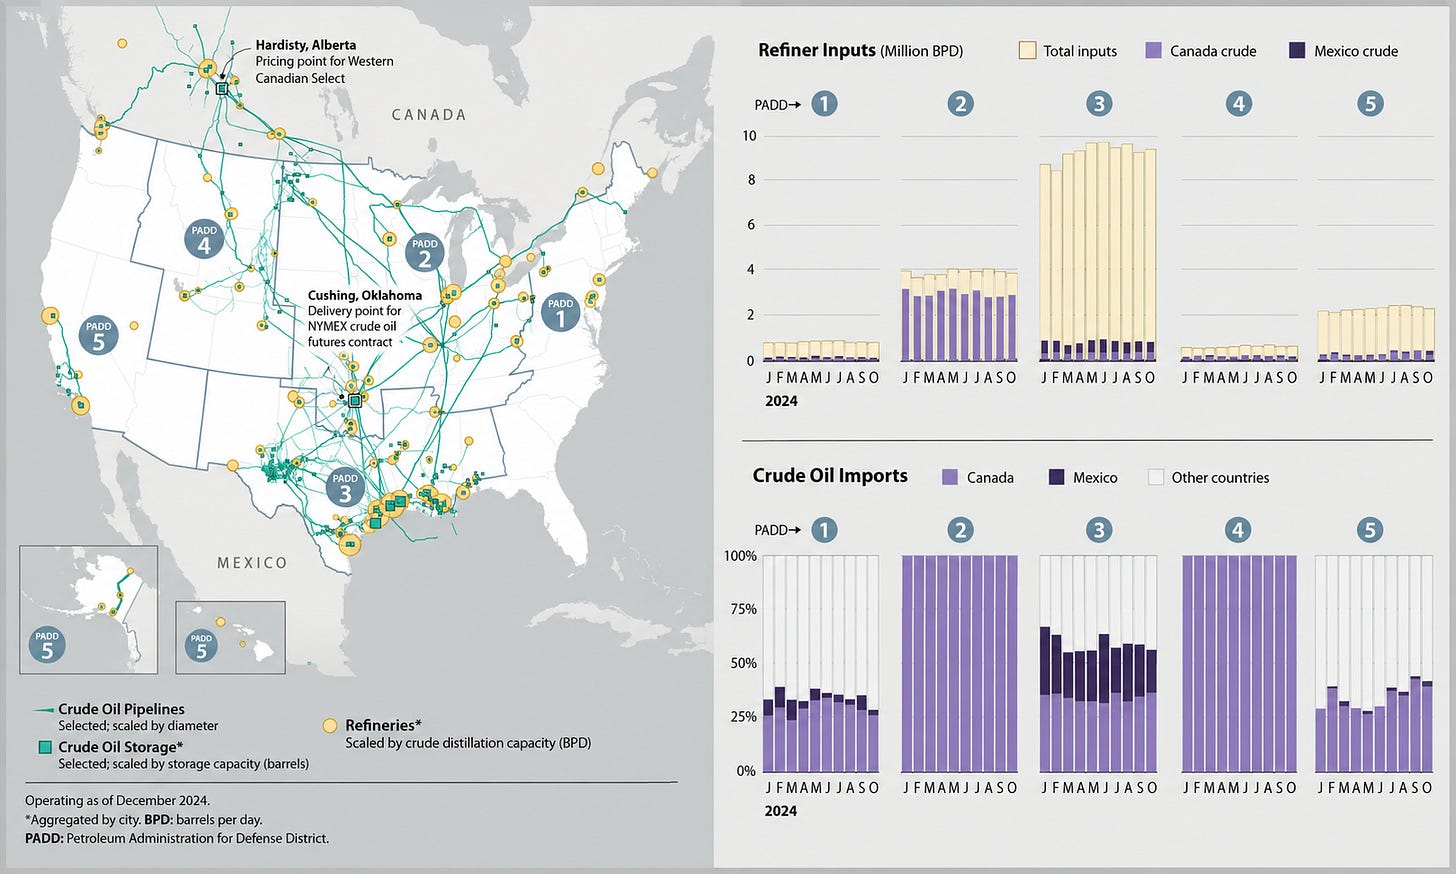Click the 'Hardisty, Alberta' label
This screenshot has width=1456, height=874.
coord(305,45)
